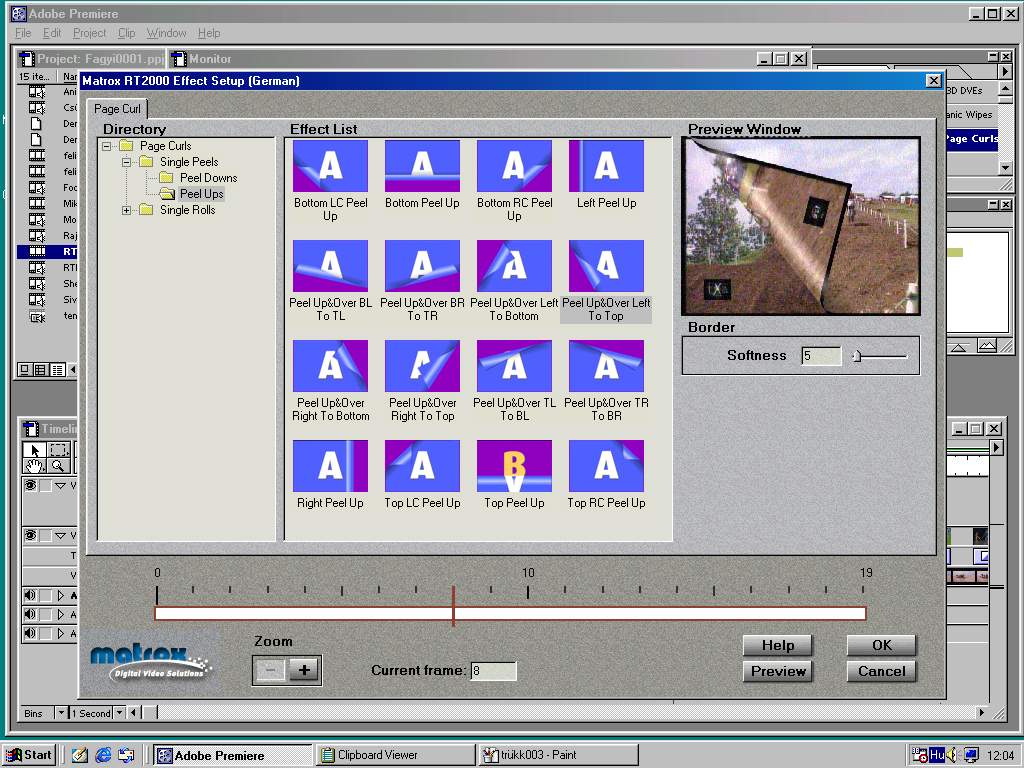Open the Bins dropdown arrow
The width and height of the screenshot is (1024, 768).
pos(61,712)
